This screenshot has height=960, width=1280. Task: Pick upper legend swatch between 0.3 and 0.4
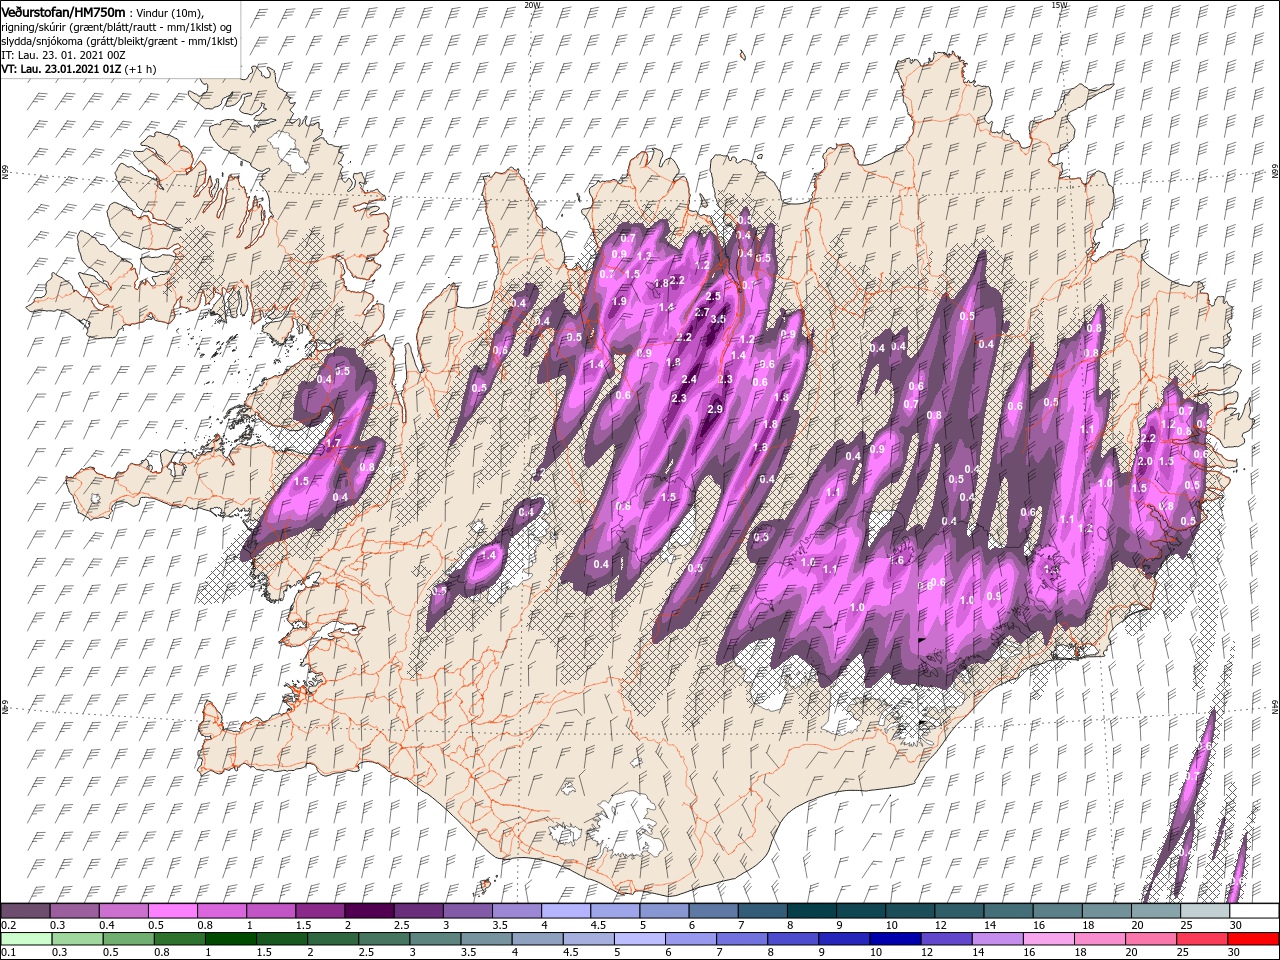click(74, 911)
